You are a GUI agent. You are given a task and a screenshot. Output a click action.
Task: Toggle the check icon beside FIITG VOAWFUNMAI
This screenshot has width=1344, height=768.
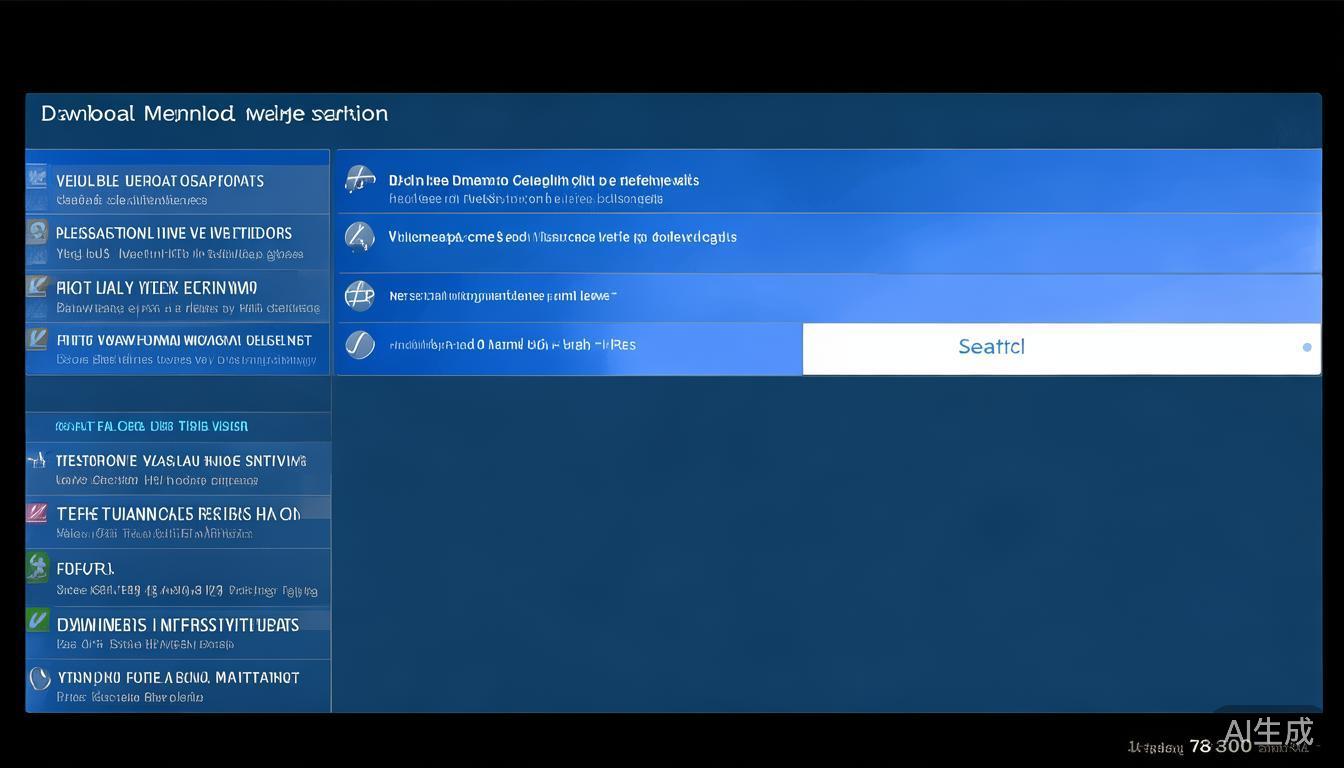37,339
